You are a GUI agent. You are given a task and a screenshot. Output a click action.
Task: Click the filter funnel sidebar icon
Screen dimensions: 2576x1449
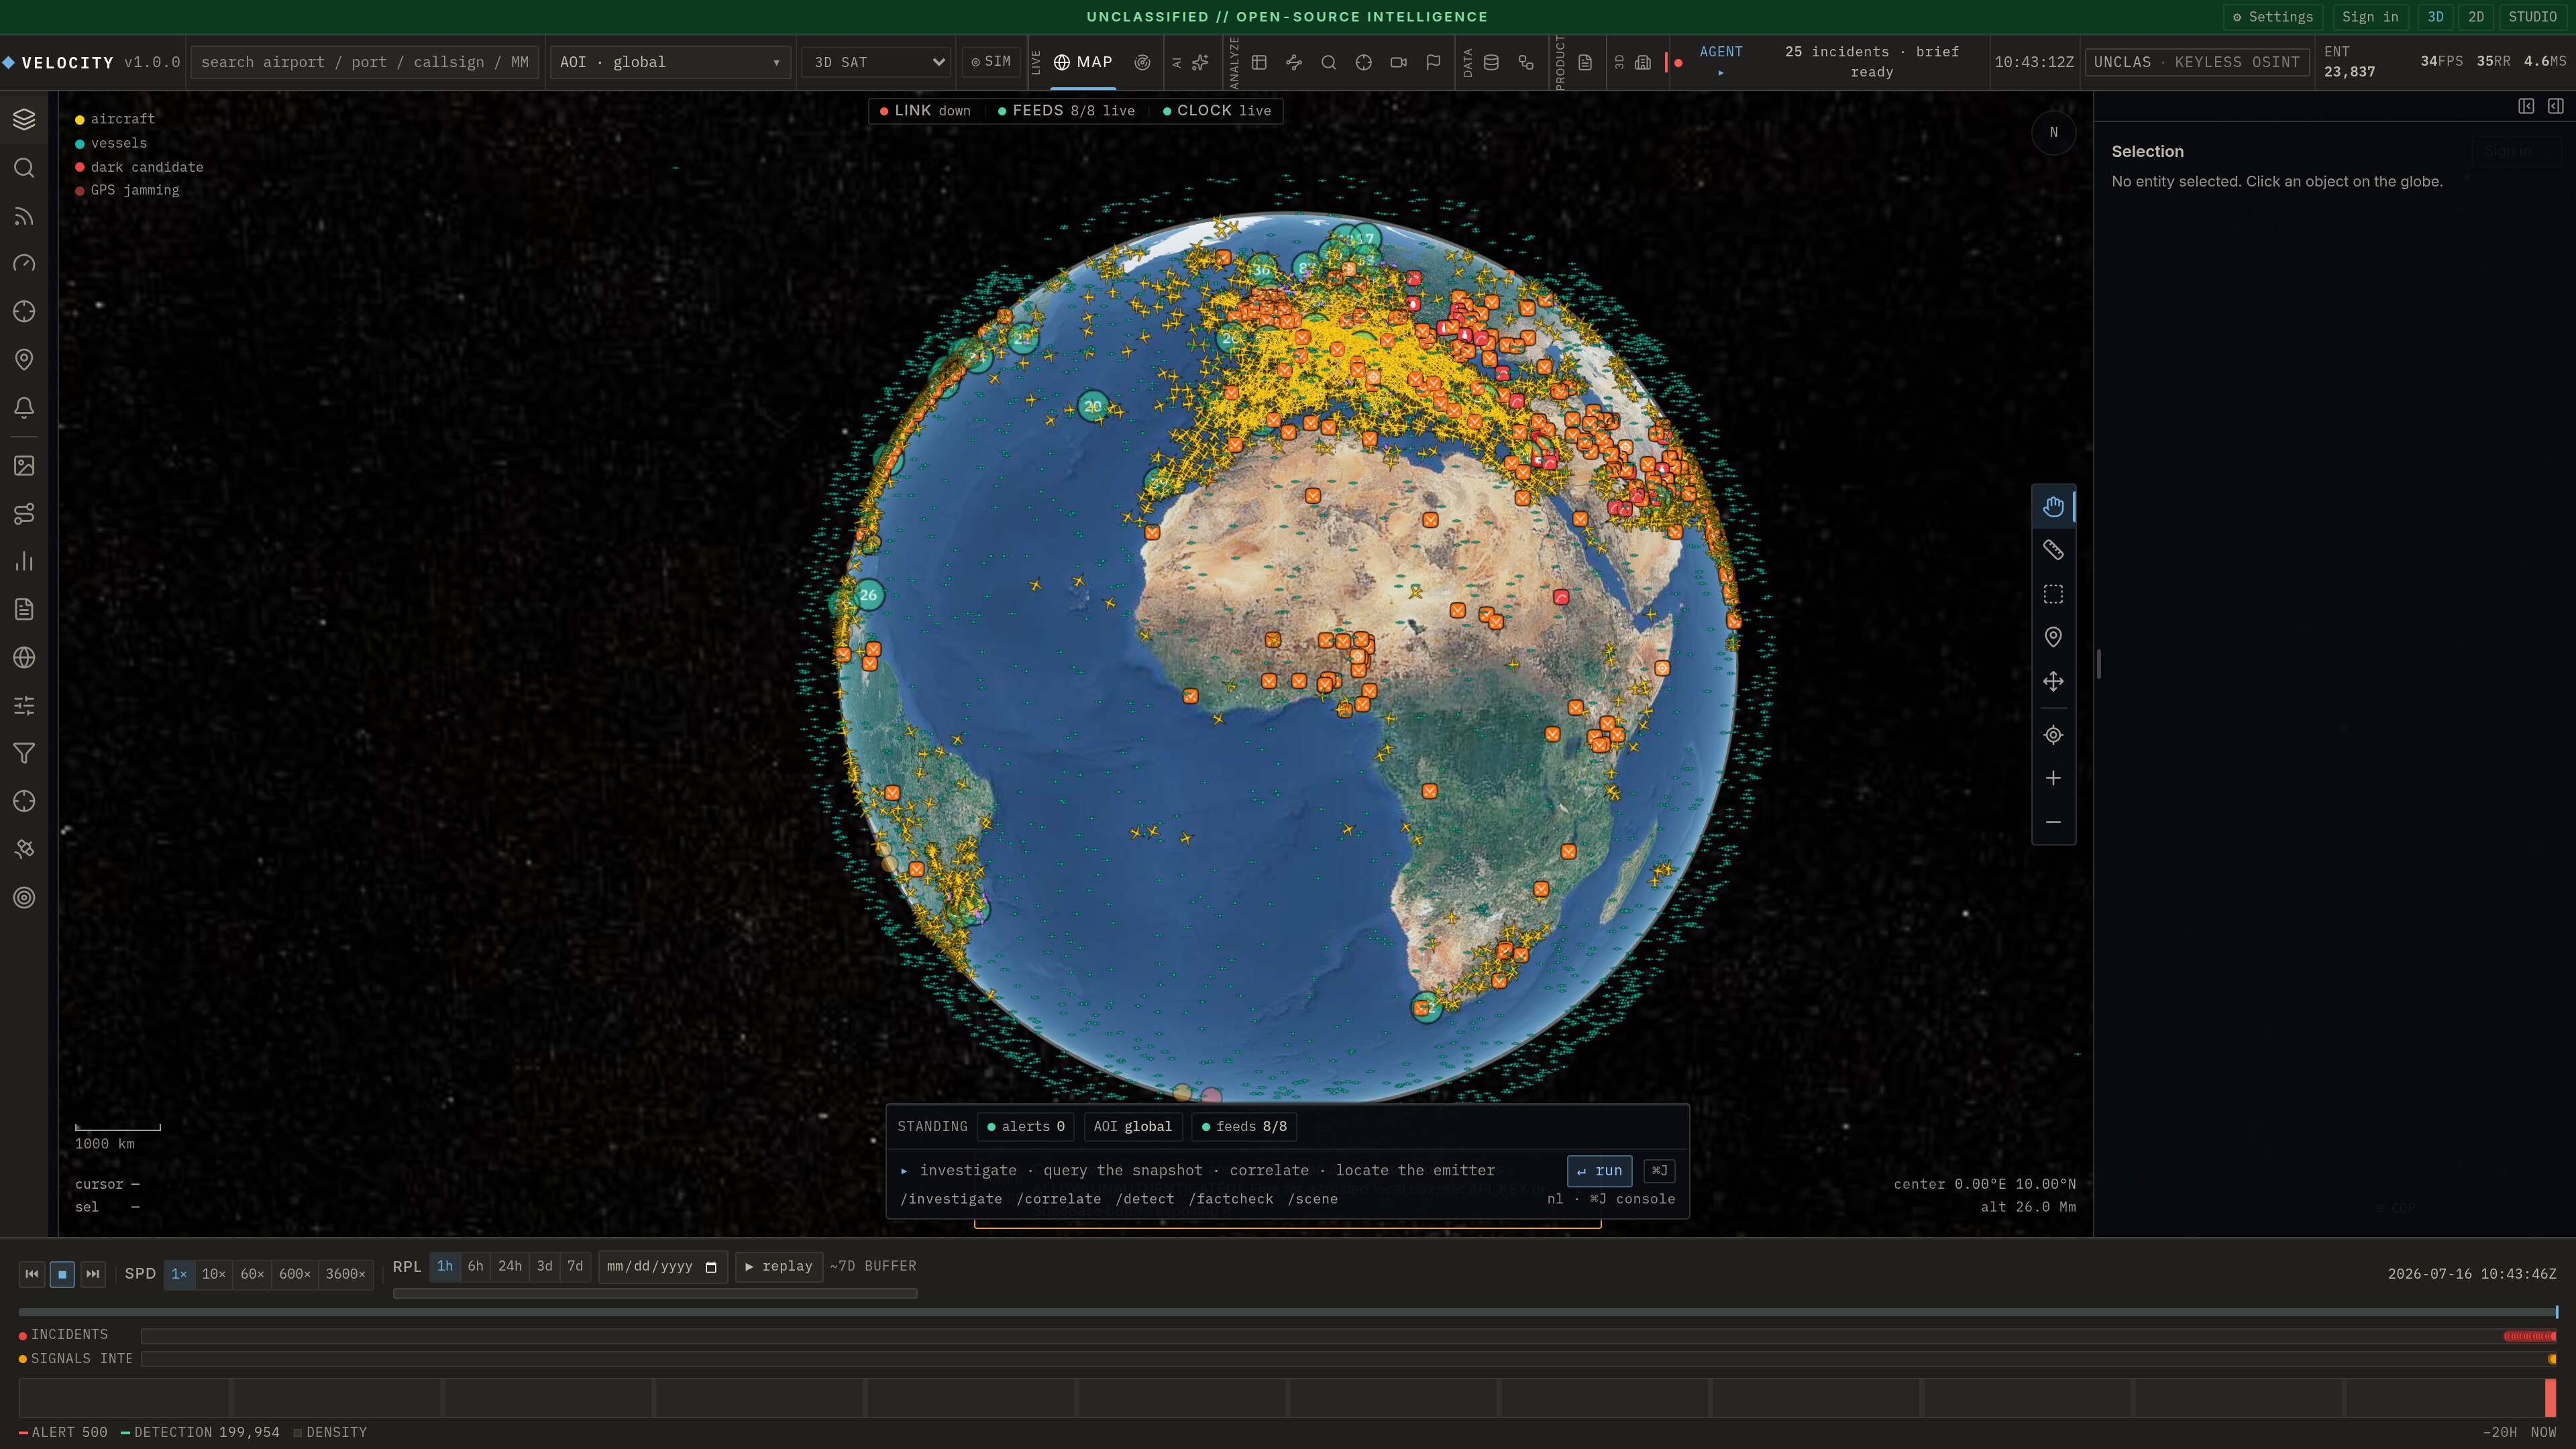(24, 754)
